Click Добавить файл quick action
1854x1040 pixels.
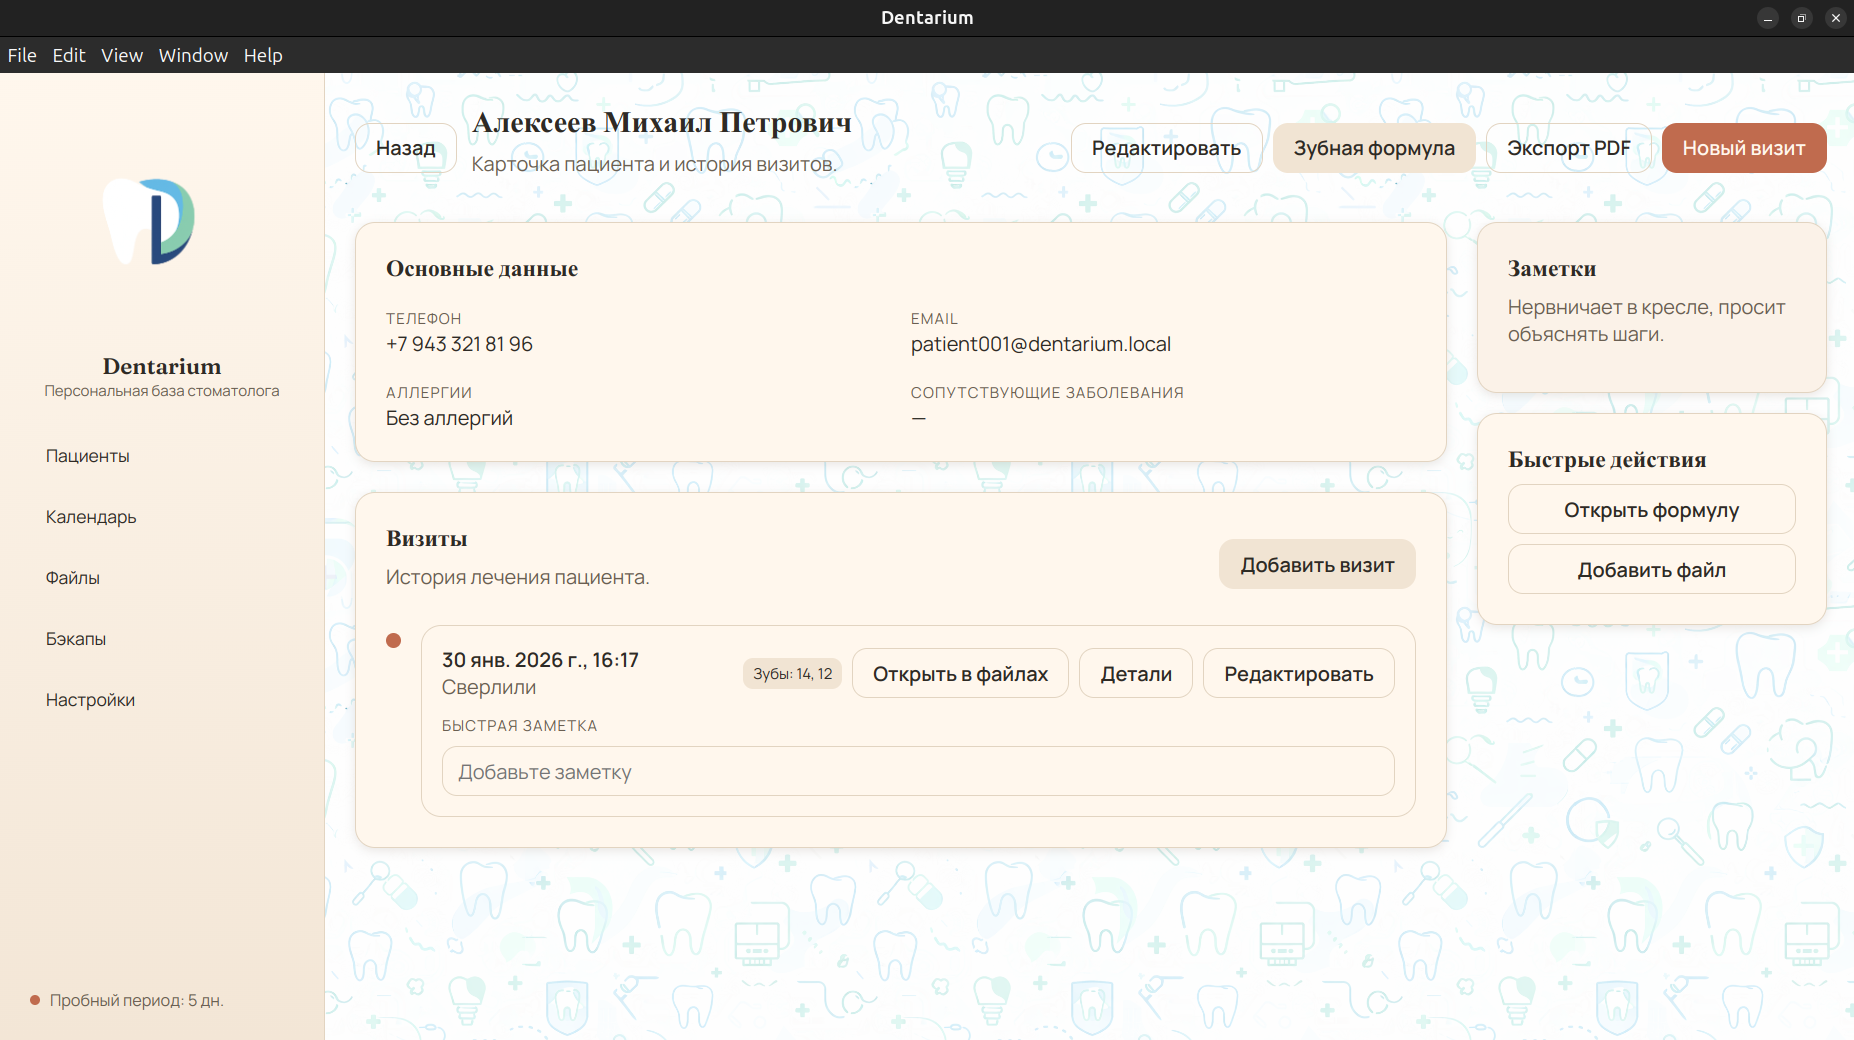coord(1651,569)
